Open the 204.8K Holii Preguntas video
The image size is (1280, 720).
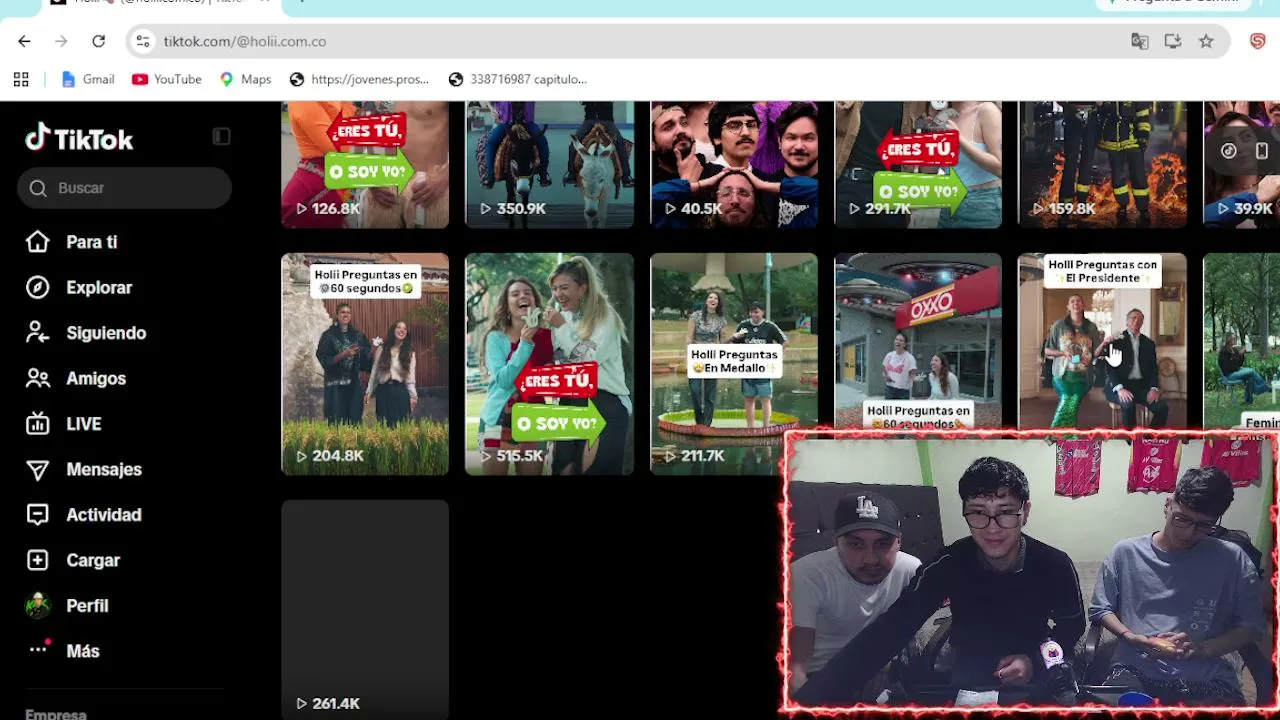tap(365, 364)
